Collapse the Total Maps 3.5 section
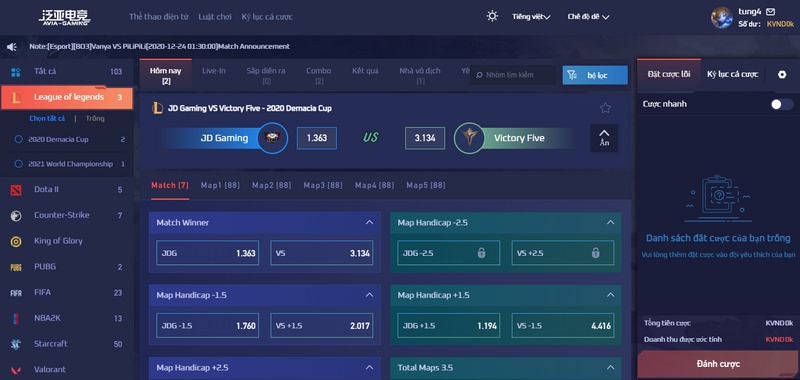The height and width of the screenshot is (380, 800). coord(610,367)
